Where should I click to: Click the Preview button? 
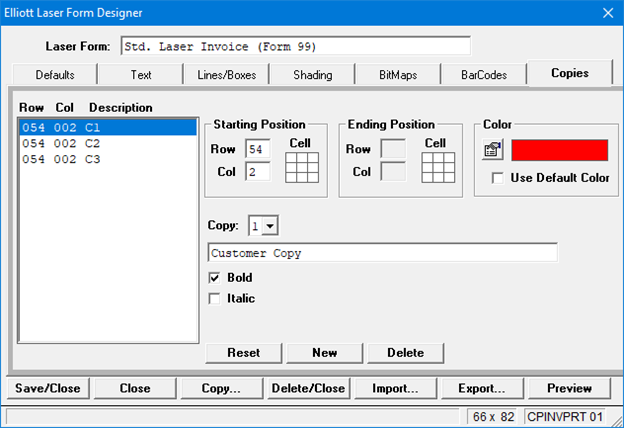point(569,388)
